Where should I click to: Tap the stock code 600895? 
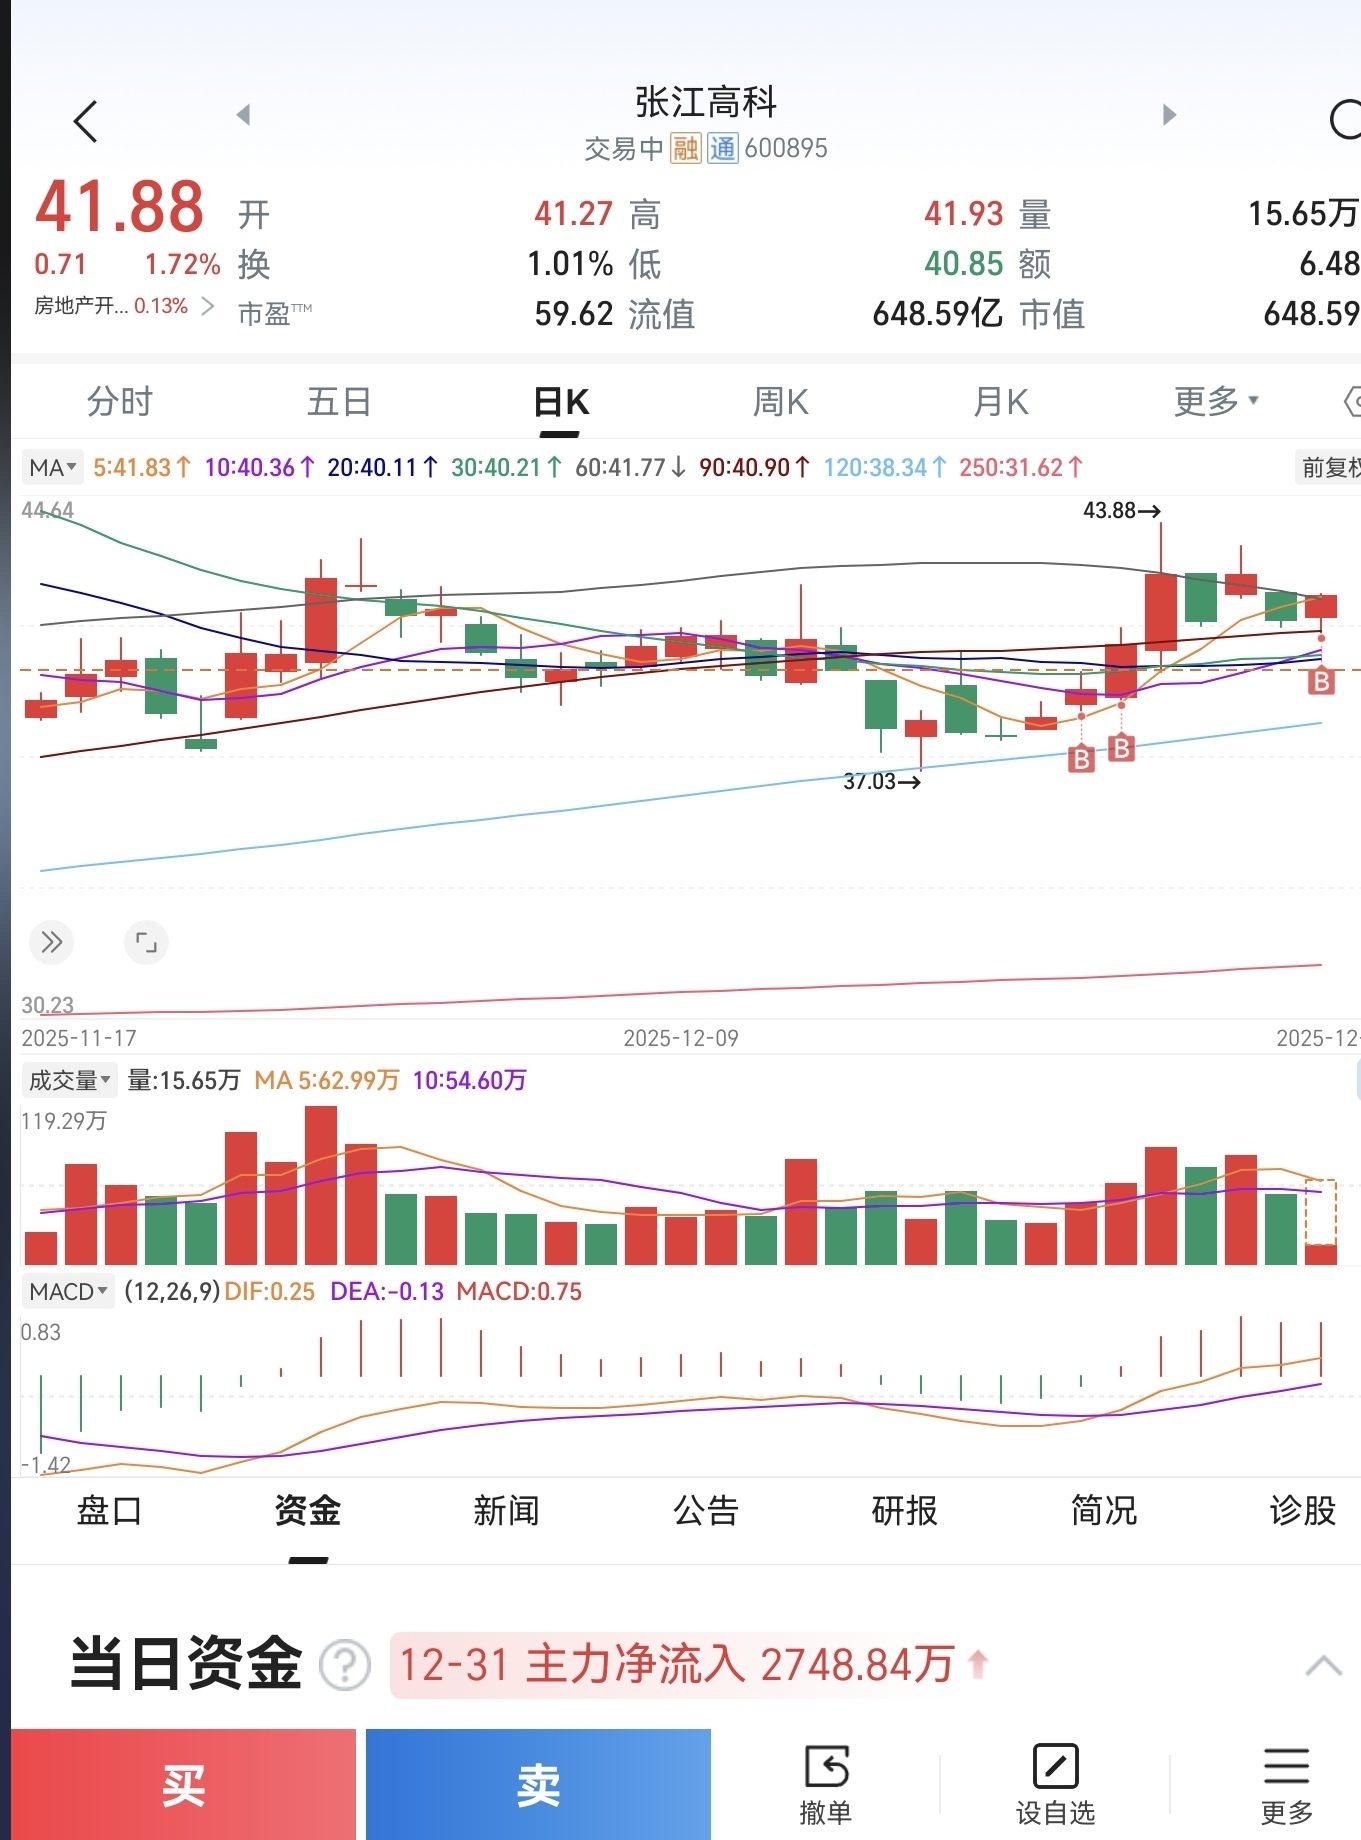786,149
